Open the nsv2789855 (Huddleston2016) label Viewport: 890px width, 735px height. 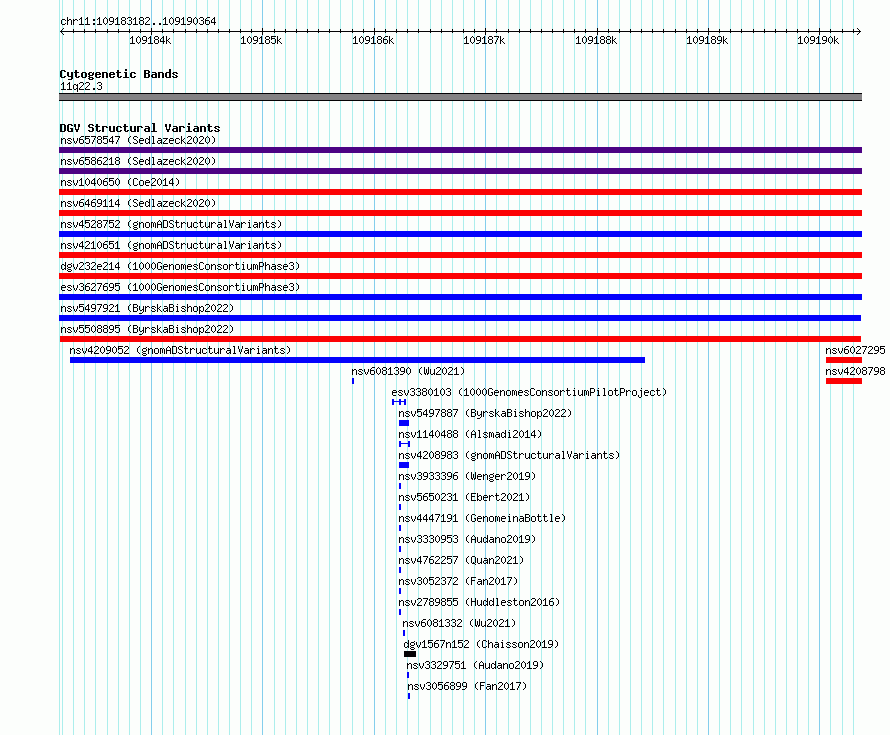479,602
